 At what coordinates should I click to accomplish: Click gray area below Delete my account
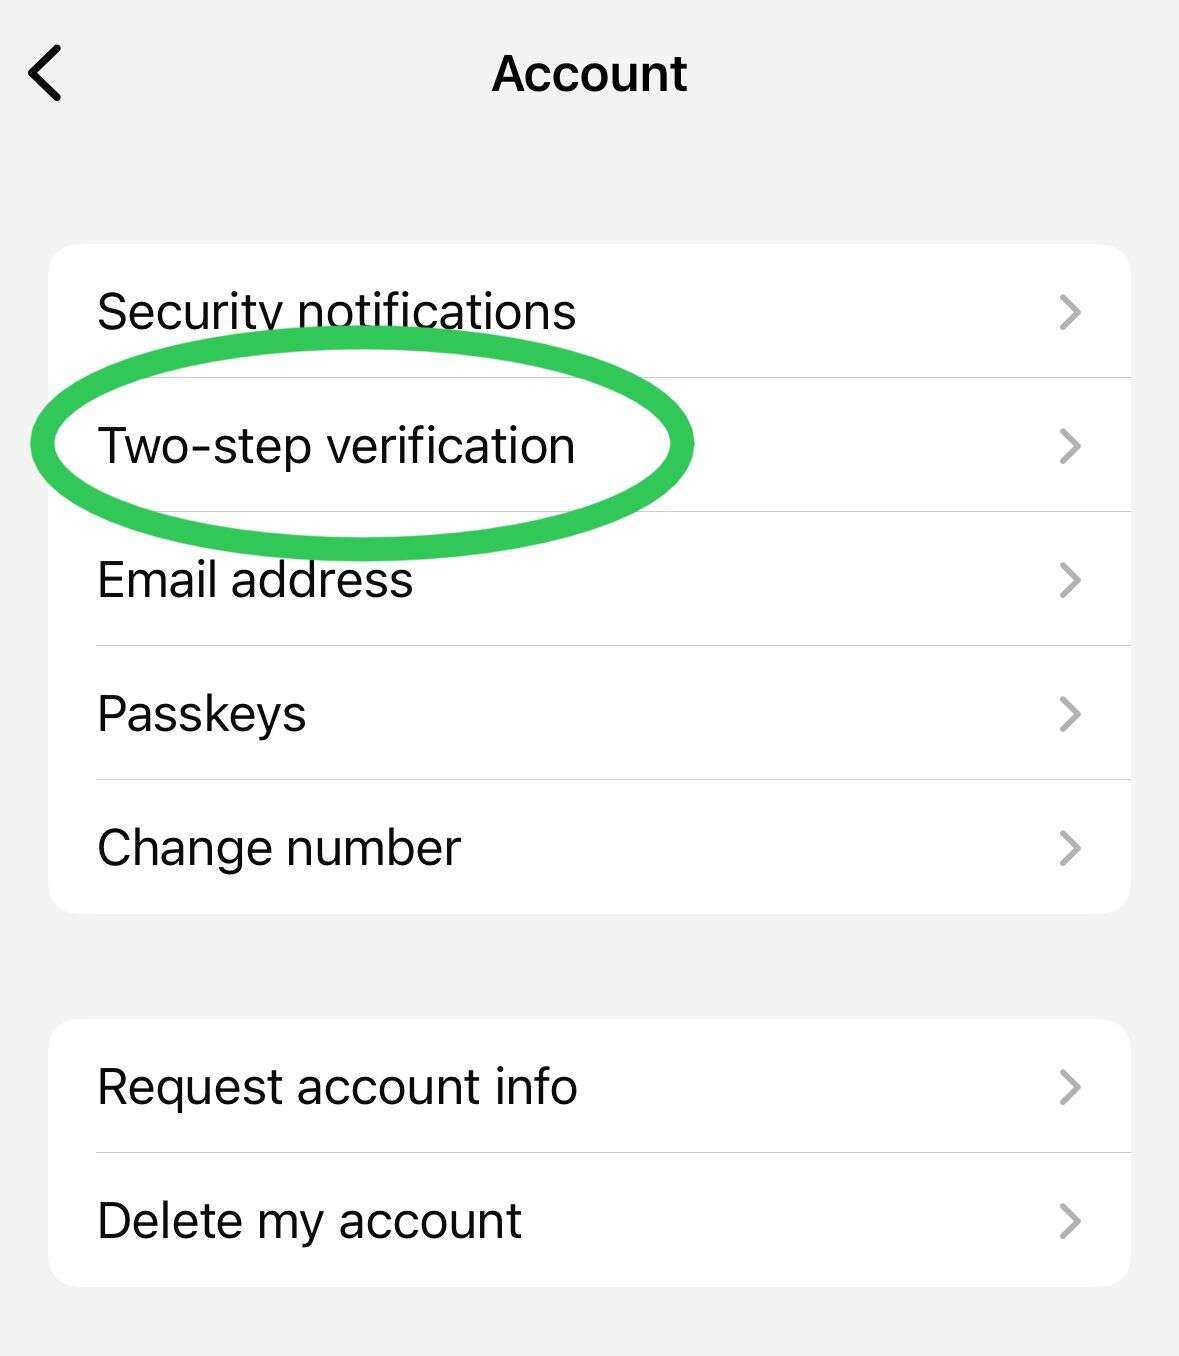[x=589, y=1322]
